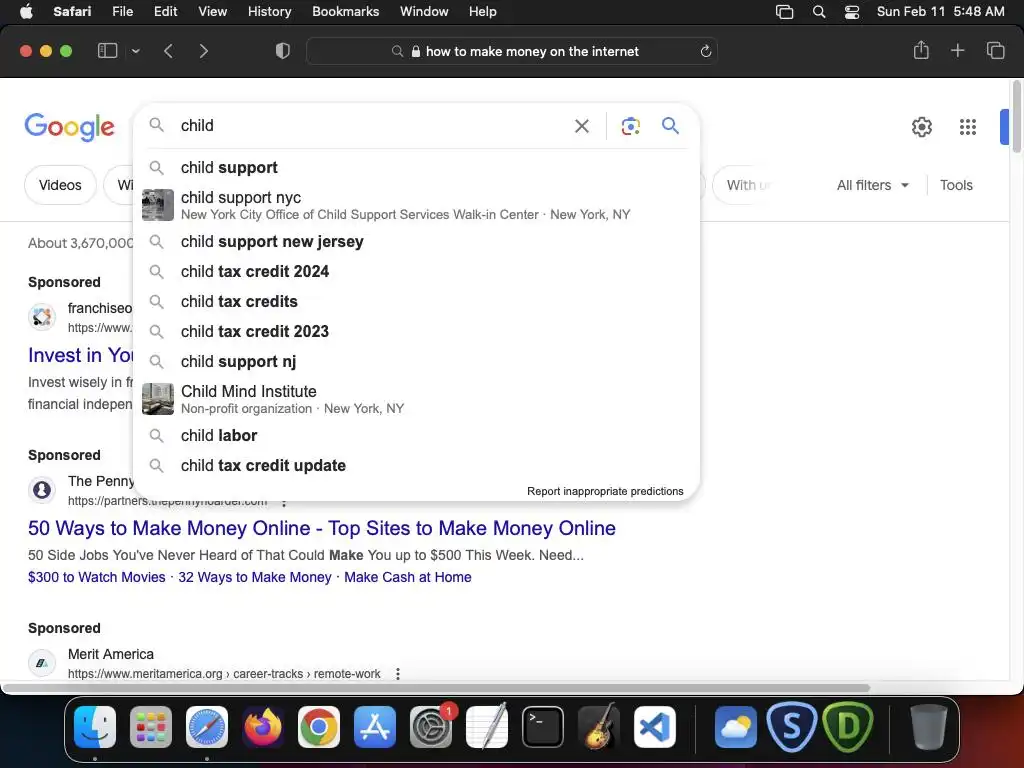
Task: Toggle Safari sidebar
Action: coord(107,51)
